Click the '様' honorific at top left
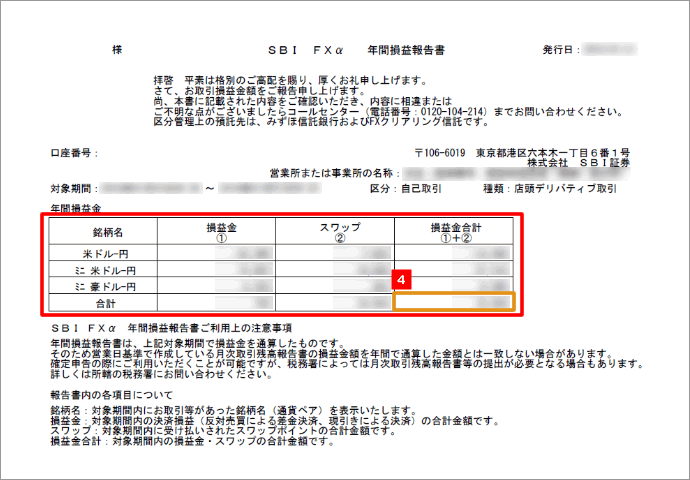 click(x=117, y=50)
